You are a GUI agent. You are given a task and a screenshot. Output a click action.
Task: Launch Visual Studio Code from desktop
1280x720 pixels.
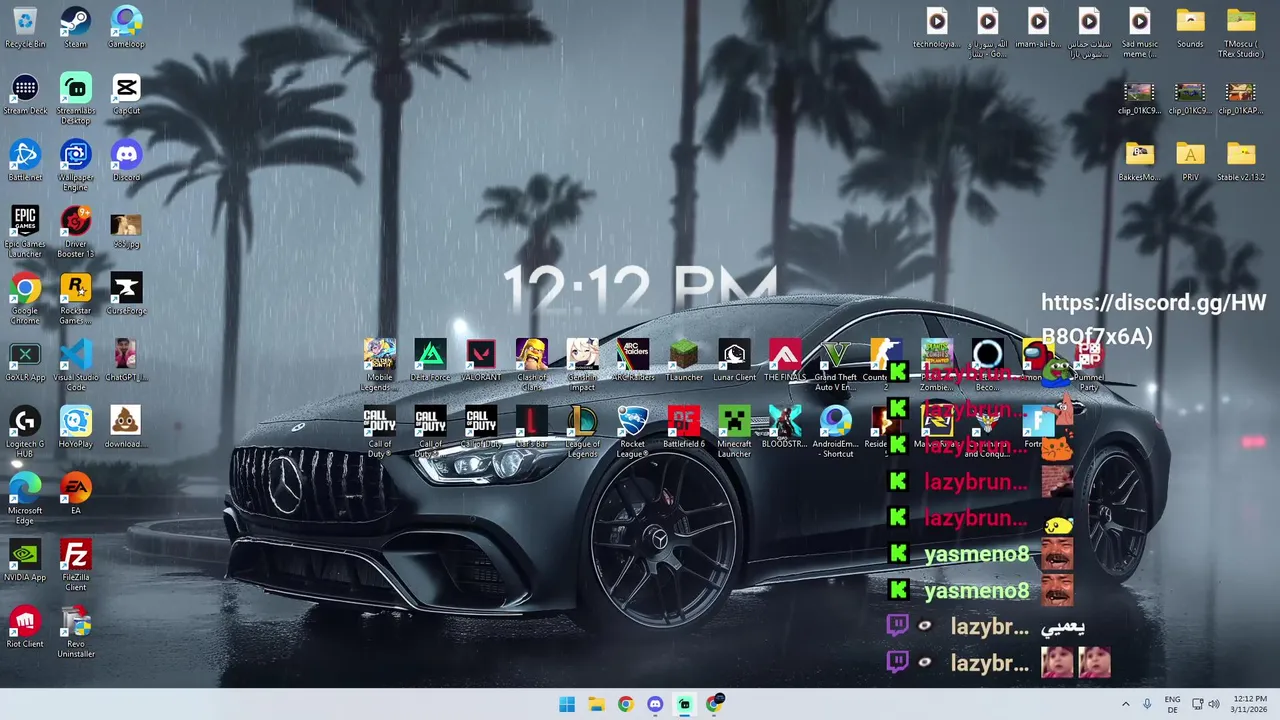point(75,366)
